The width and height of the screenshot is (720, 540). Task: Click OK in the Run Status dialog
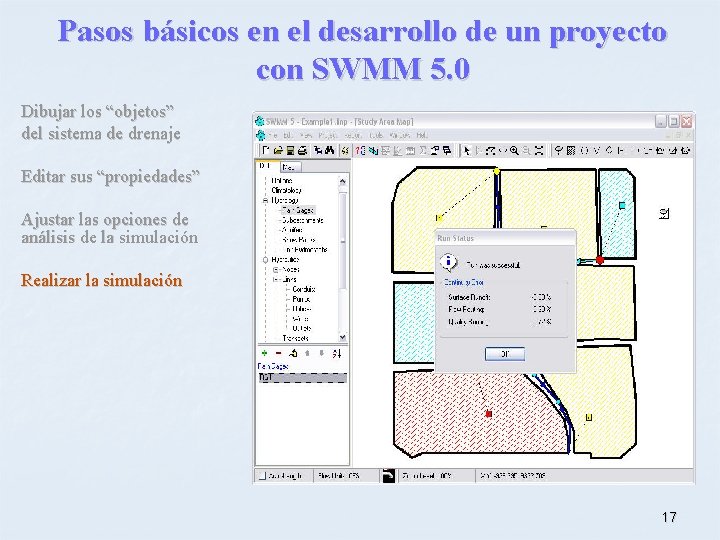tap(505, 354)
